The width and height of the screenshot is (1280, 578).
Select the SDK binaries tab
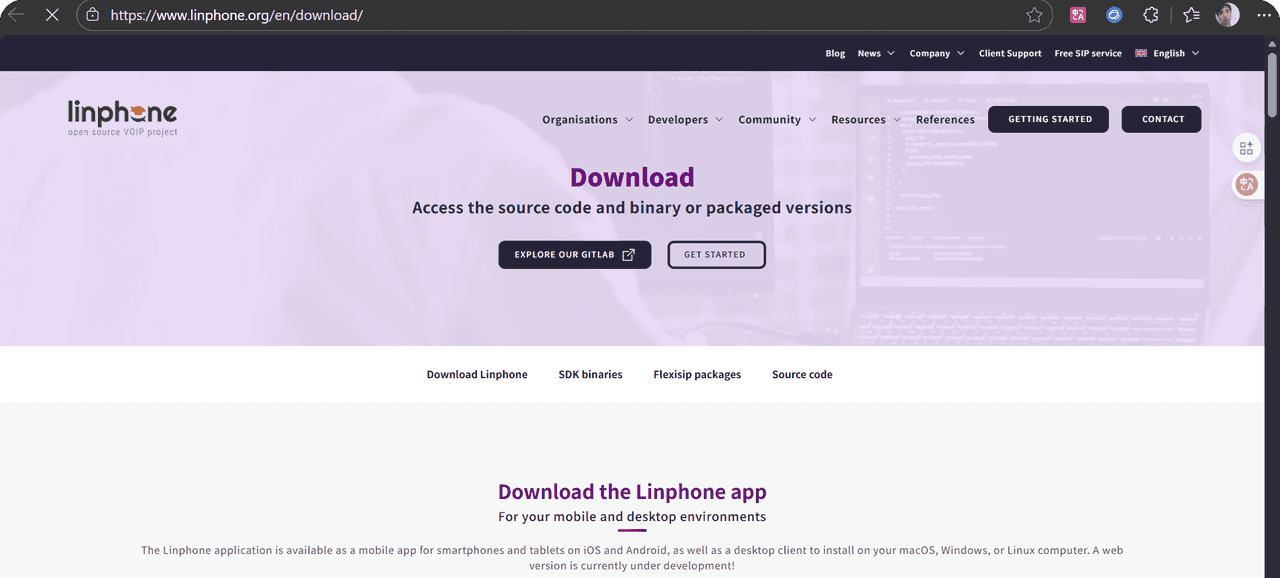coord(590,375)
